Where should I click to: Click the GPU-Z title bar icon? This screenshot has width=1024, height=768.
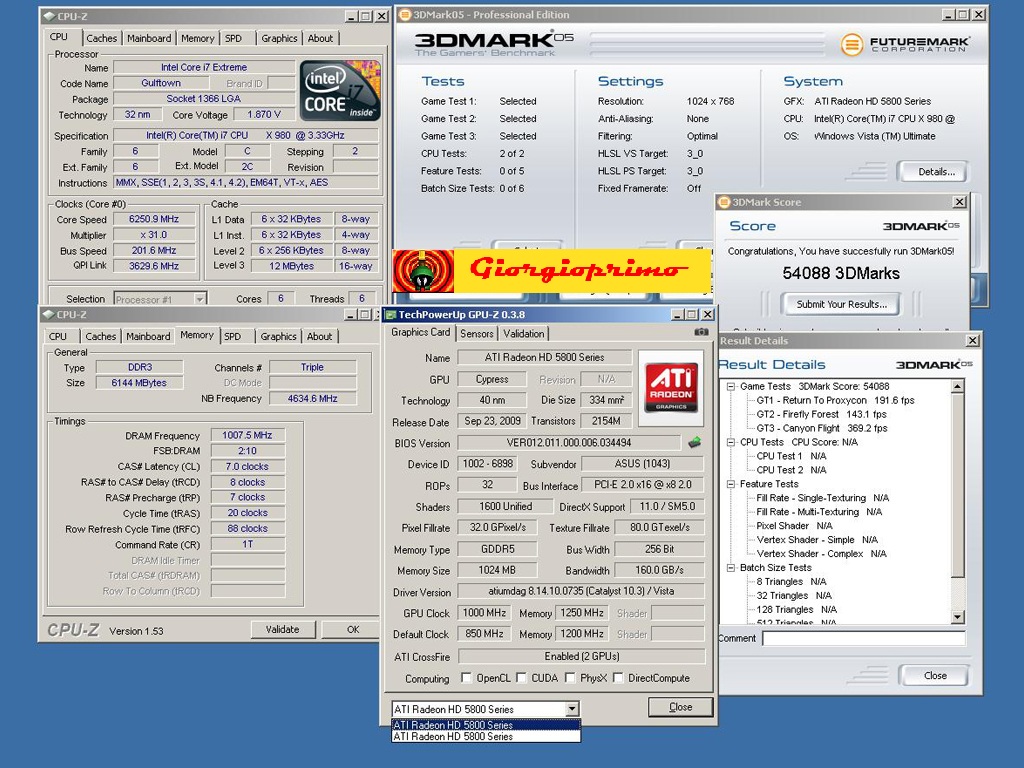[391, 315]
